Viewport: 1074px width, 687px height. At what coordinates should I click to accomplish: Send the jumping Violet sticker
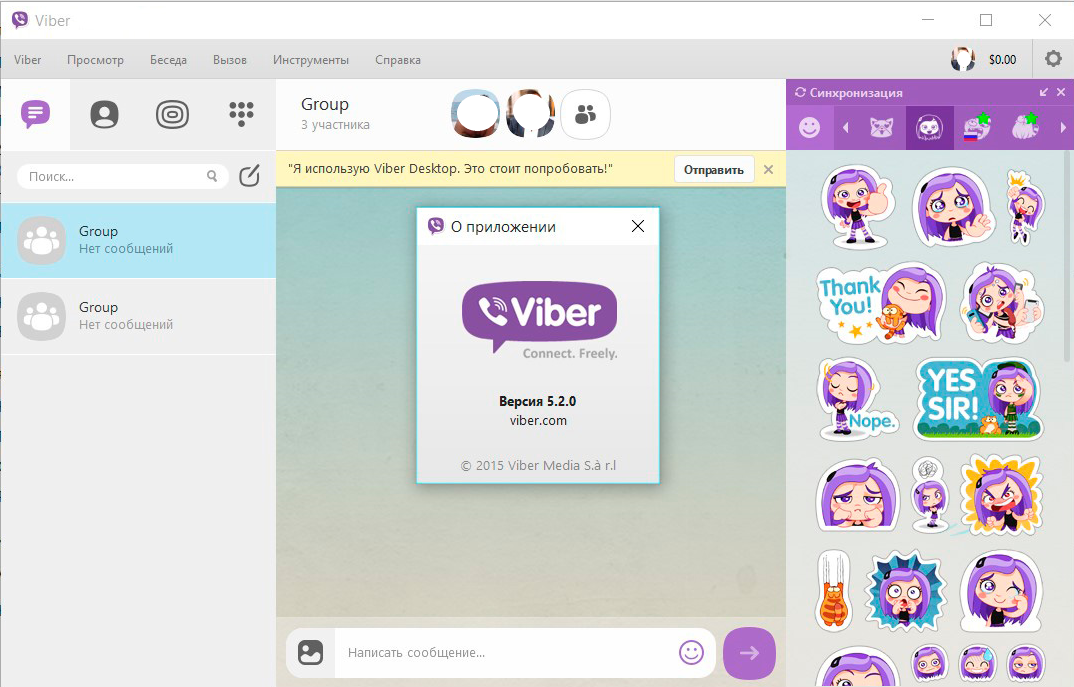coord(1024,208)
